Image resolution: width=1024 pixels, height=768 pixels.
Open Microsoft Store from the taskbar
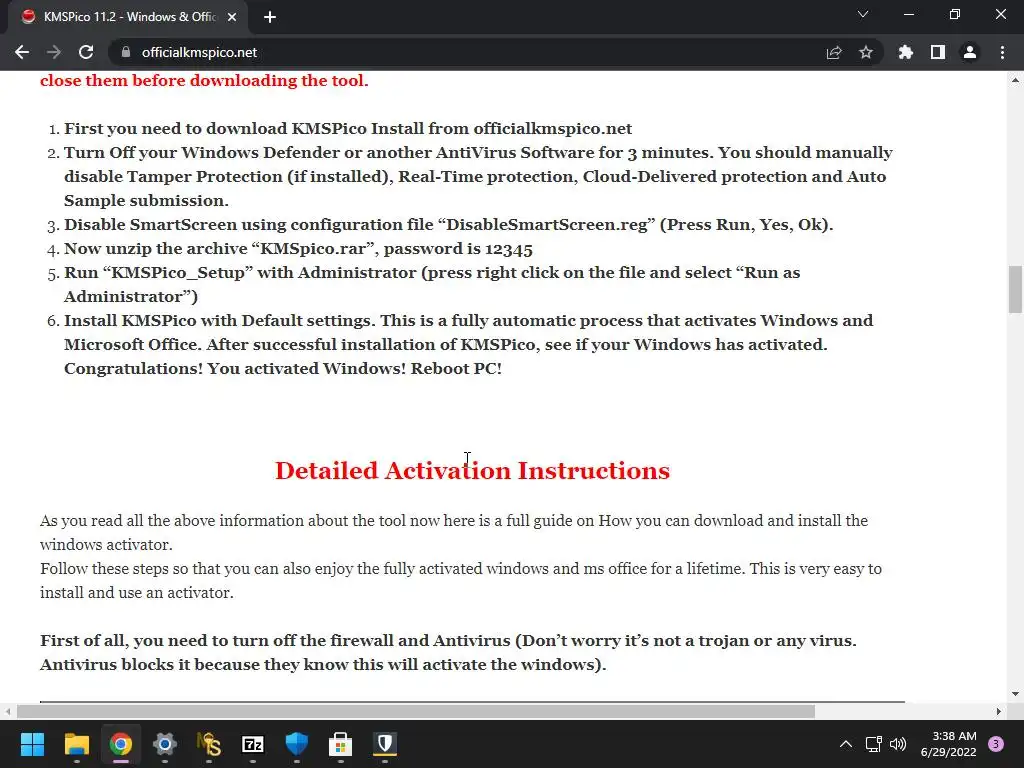[x=340, y=744]
